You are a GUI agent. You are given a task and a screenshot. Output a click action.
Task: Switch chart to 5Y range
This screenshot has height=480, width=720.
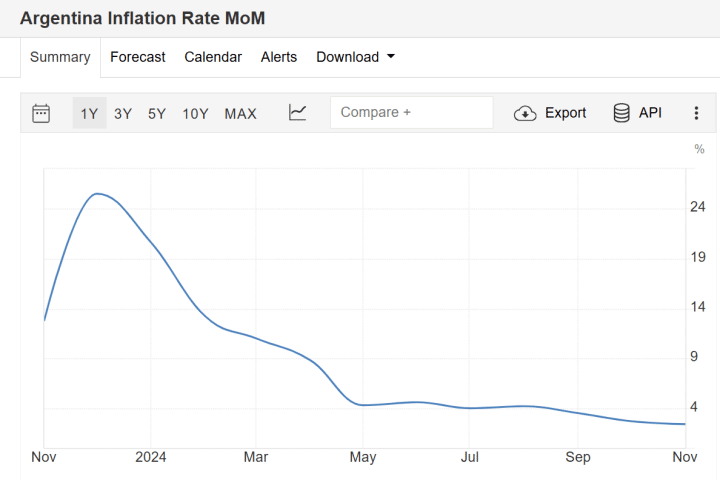click(157, 113)
